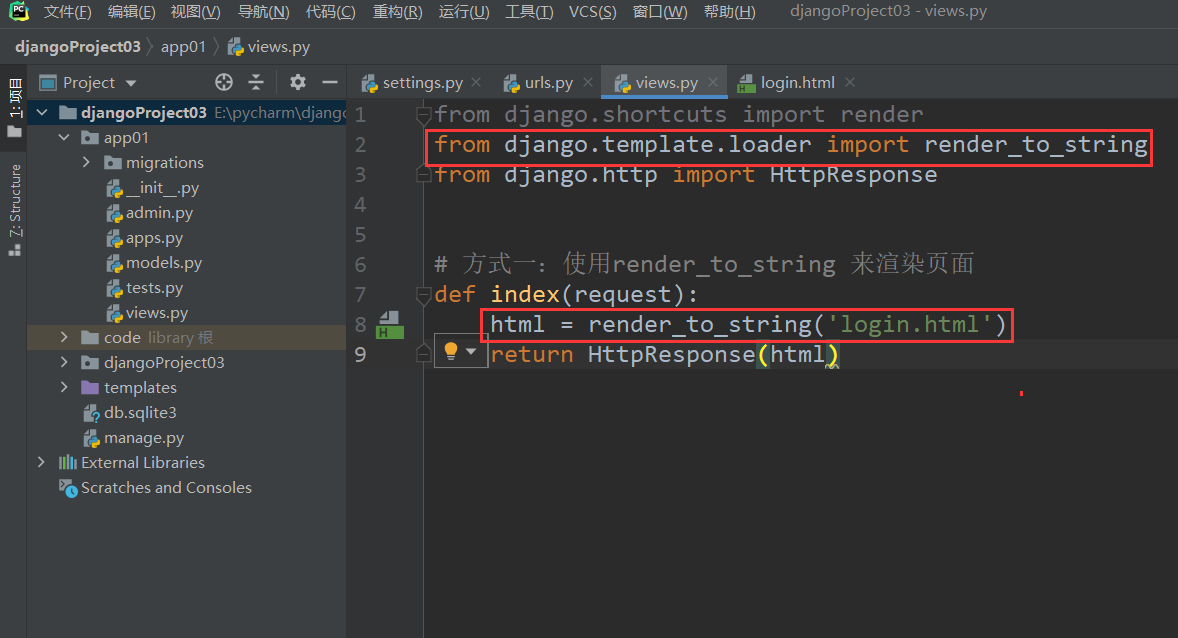Click the 'login.html' string on line 8

pos(909,324)
